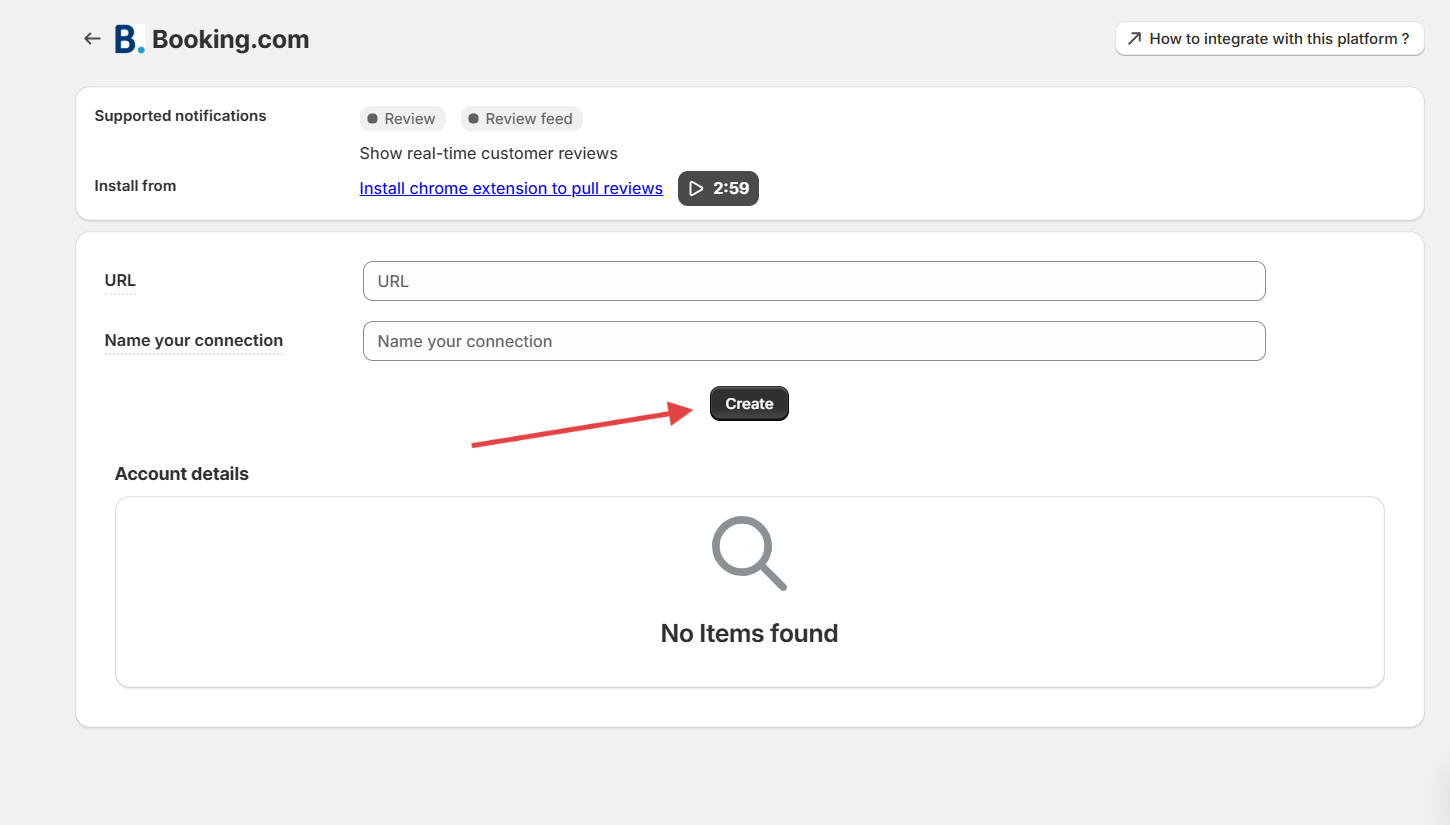
Task: Click the 'No Items found' message
Action: [749, 633]
